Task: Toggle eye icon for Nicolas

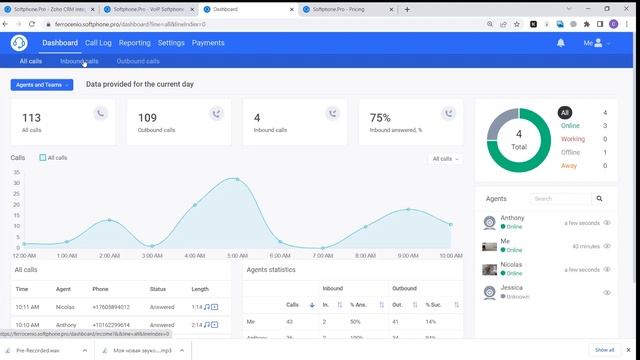Action: (x=607, y=269)
